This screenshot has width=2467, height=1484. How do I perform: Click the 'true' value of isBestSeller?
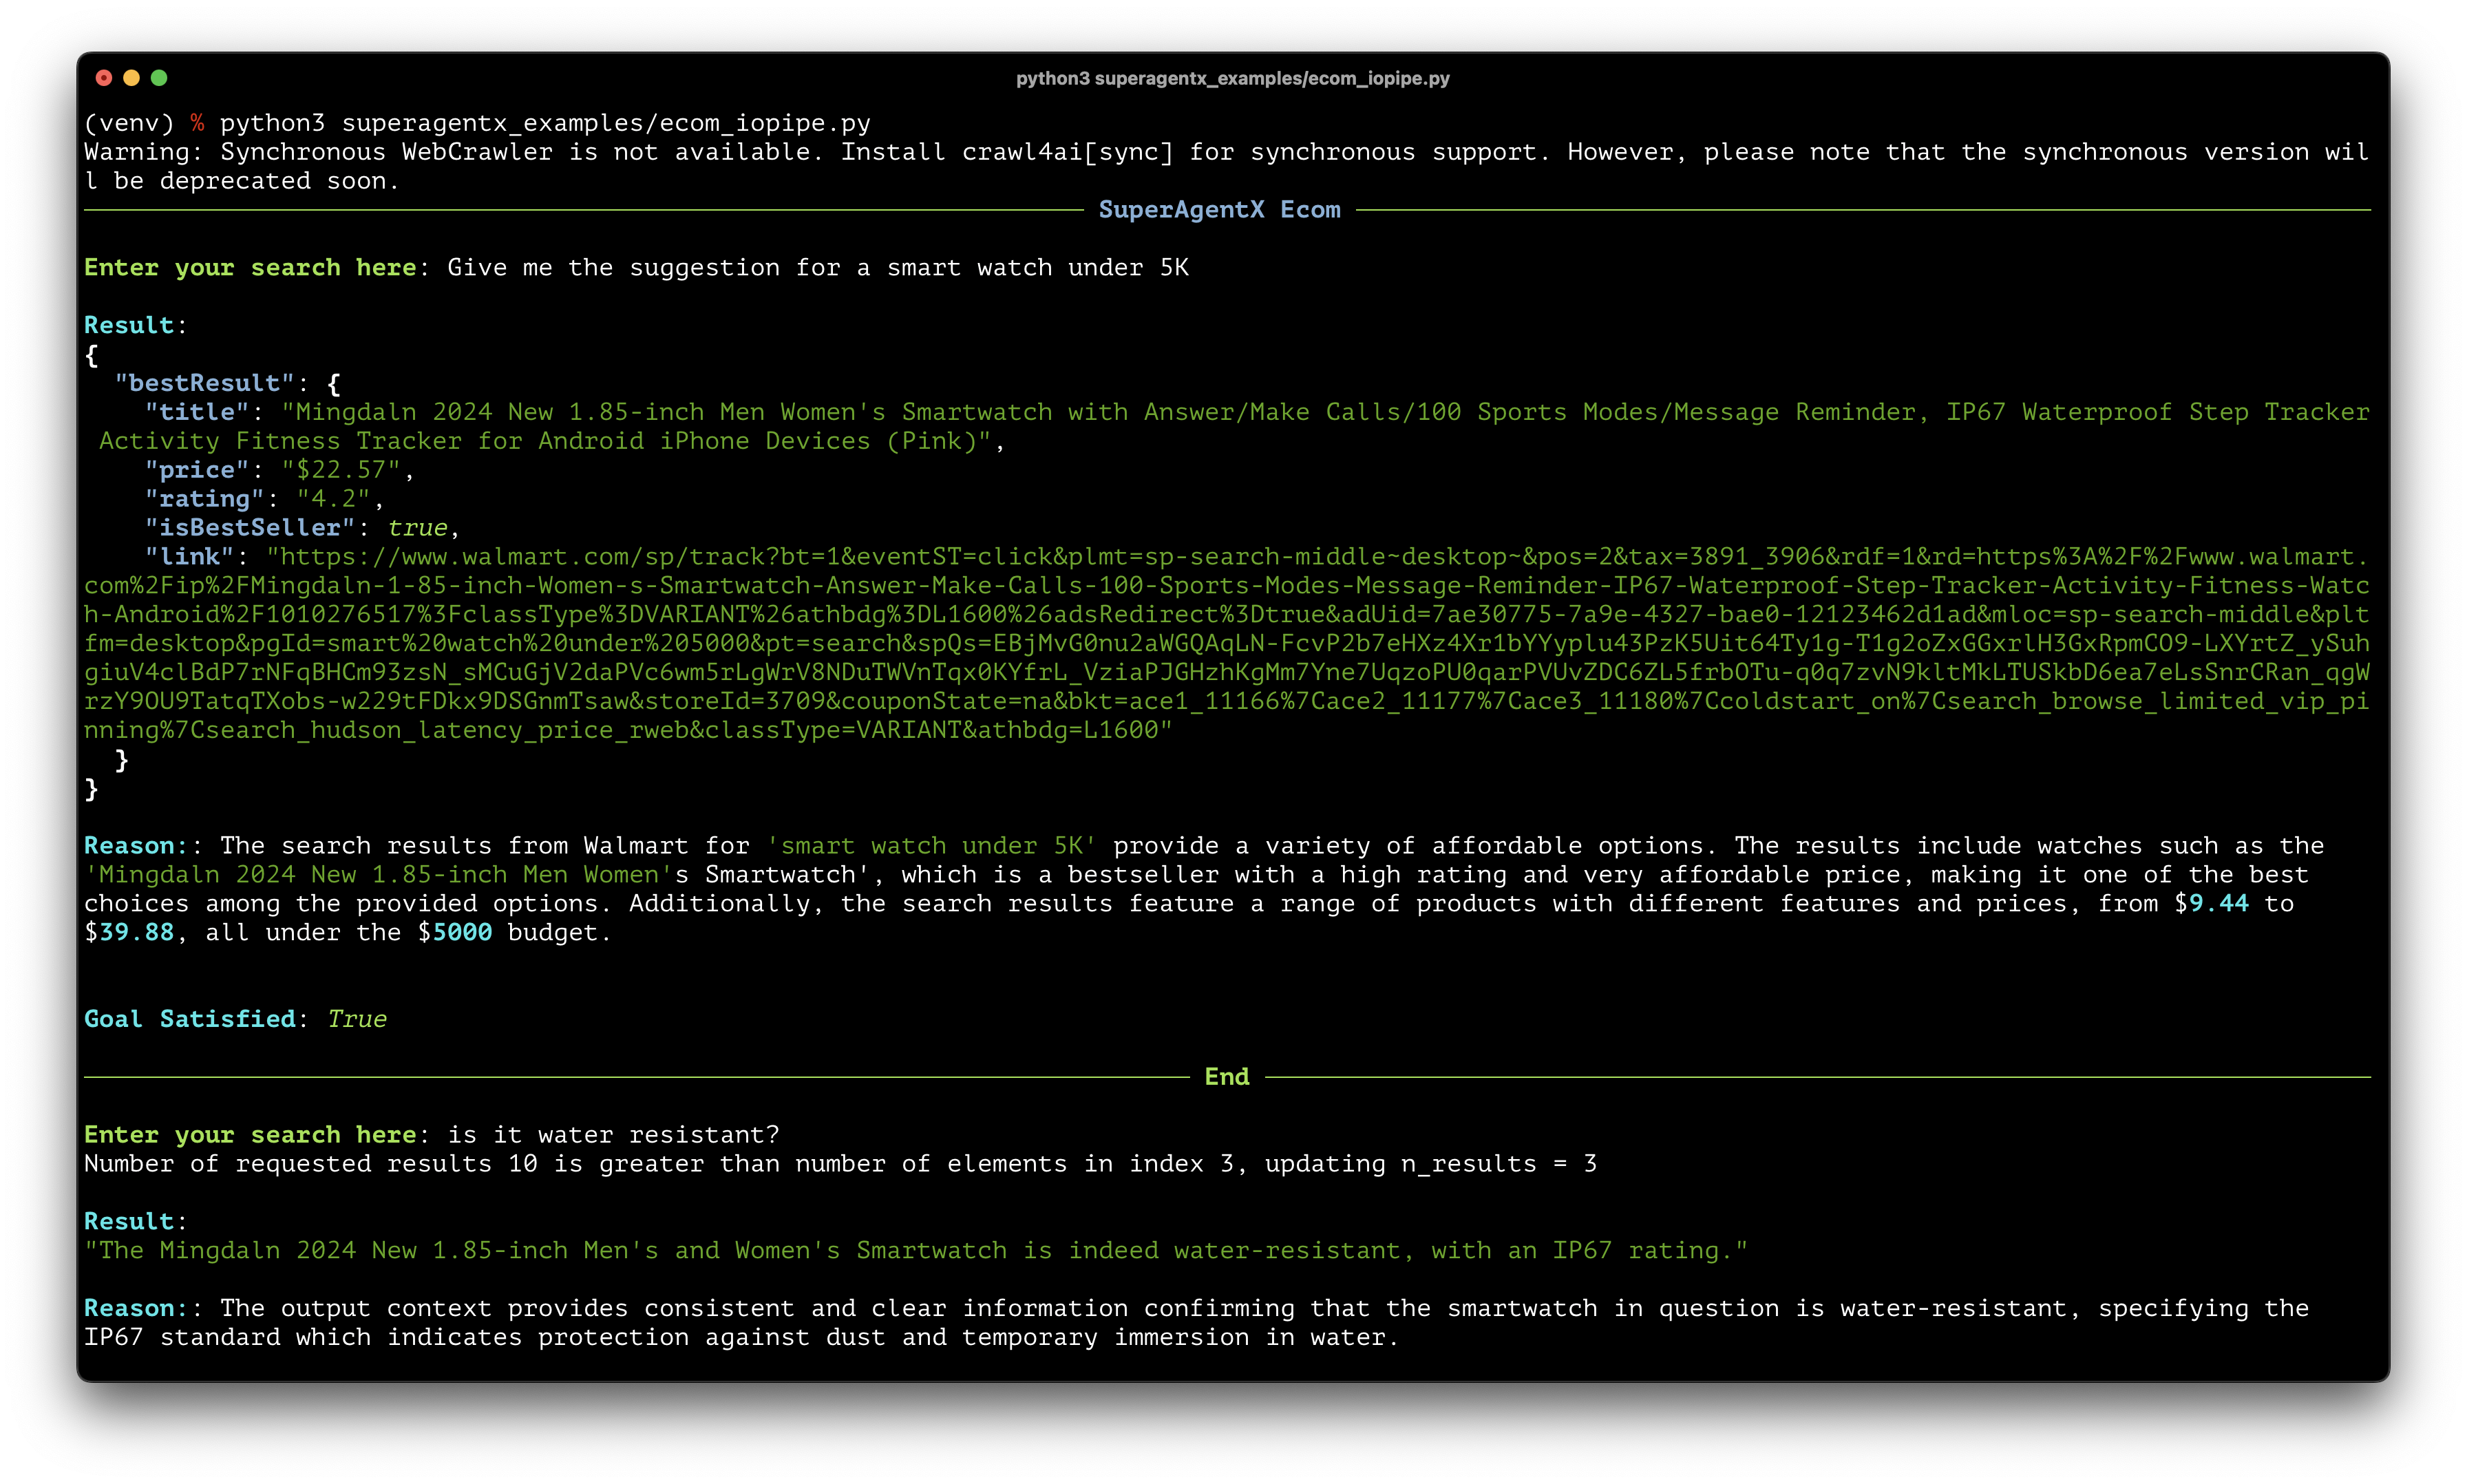tap(417, 528)
